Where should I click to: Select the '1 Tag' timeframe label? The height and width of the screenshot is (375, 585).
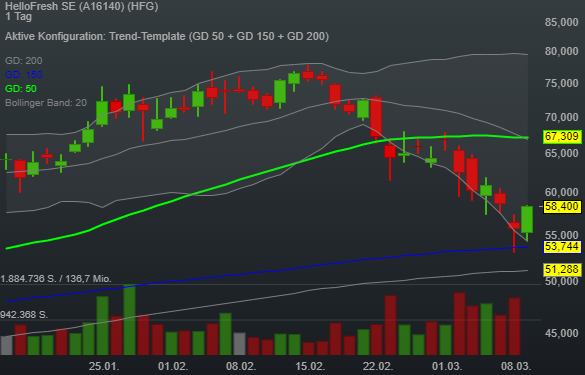(x=19, y=16)
